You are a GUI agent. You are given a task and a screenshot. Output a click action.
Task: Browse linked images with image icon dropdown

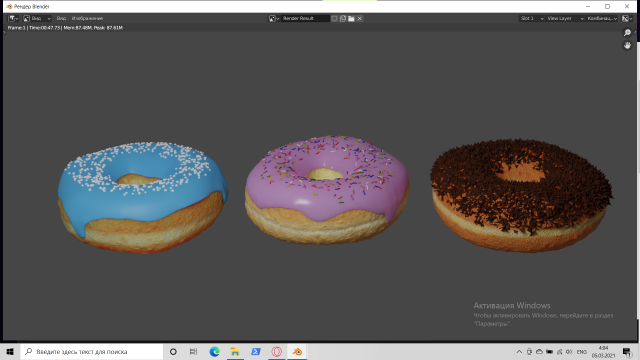point(274,18)
